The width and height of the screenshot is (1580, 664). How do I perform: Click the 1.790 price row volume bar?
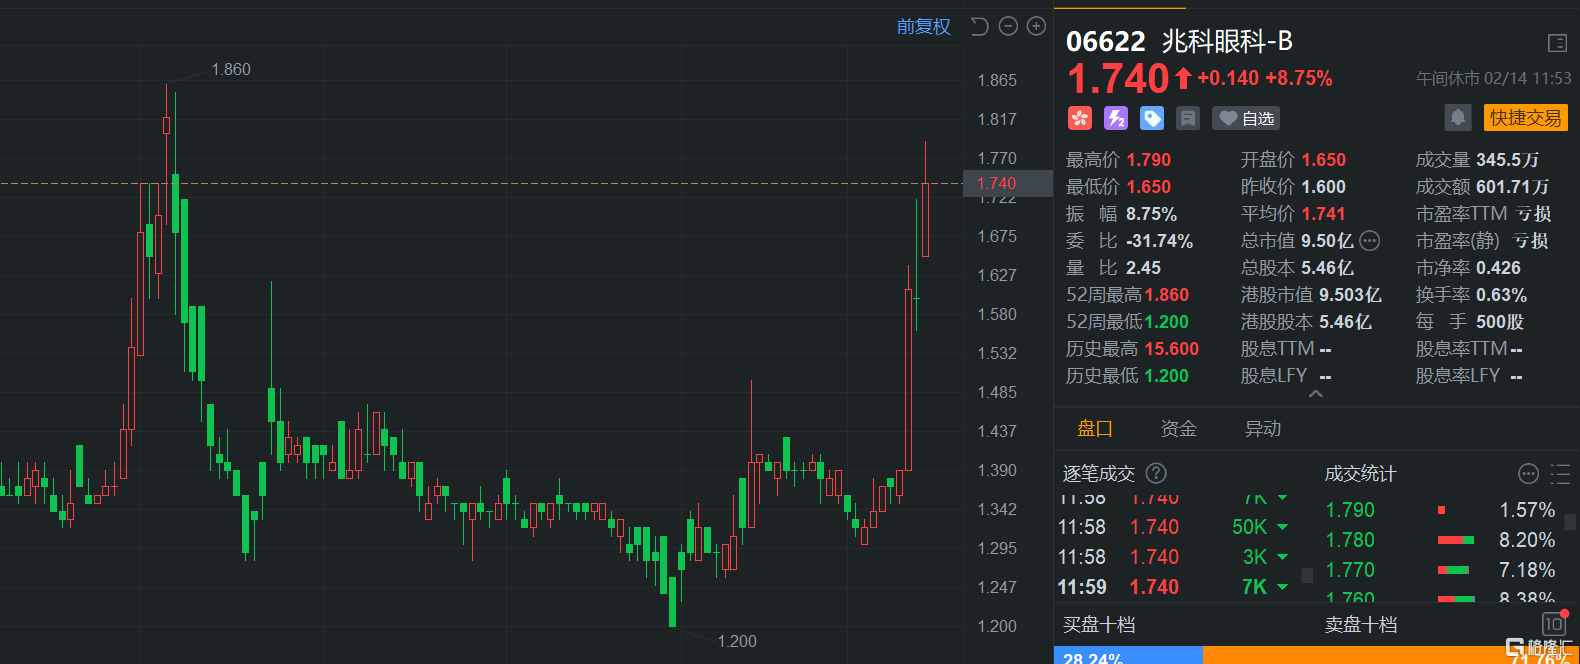(x=1442, y=510)
